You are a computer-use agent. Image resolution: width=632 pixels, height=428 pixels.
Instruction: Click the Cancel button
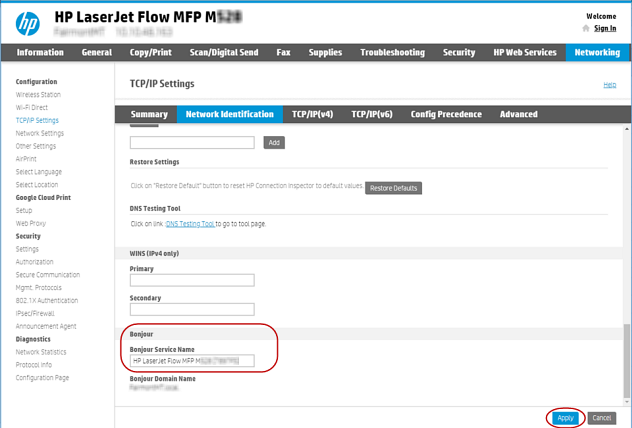pos(602,418)
